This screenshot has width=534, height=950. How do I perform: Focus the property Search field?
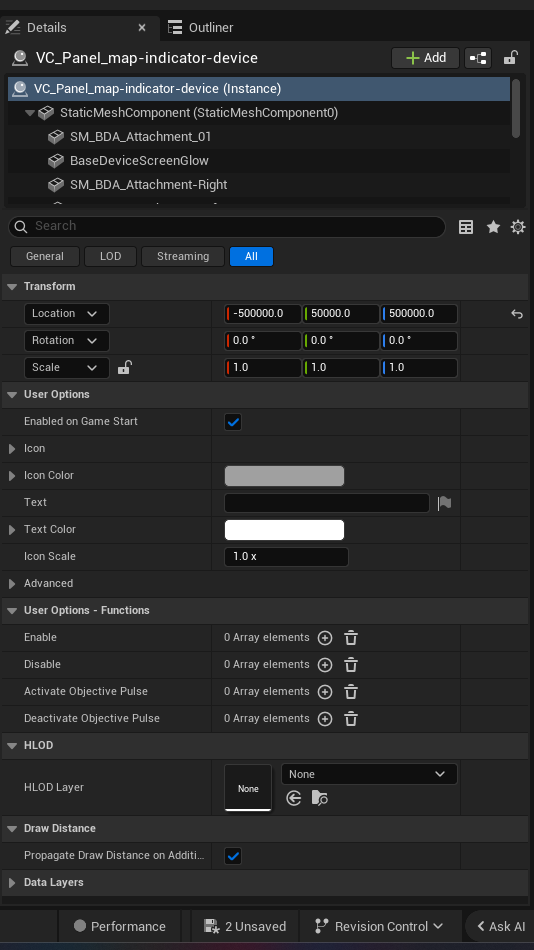(x=227, y=227)
